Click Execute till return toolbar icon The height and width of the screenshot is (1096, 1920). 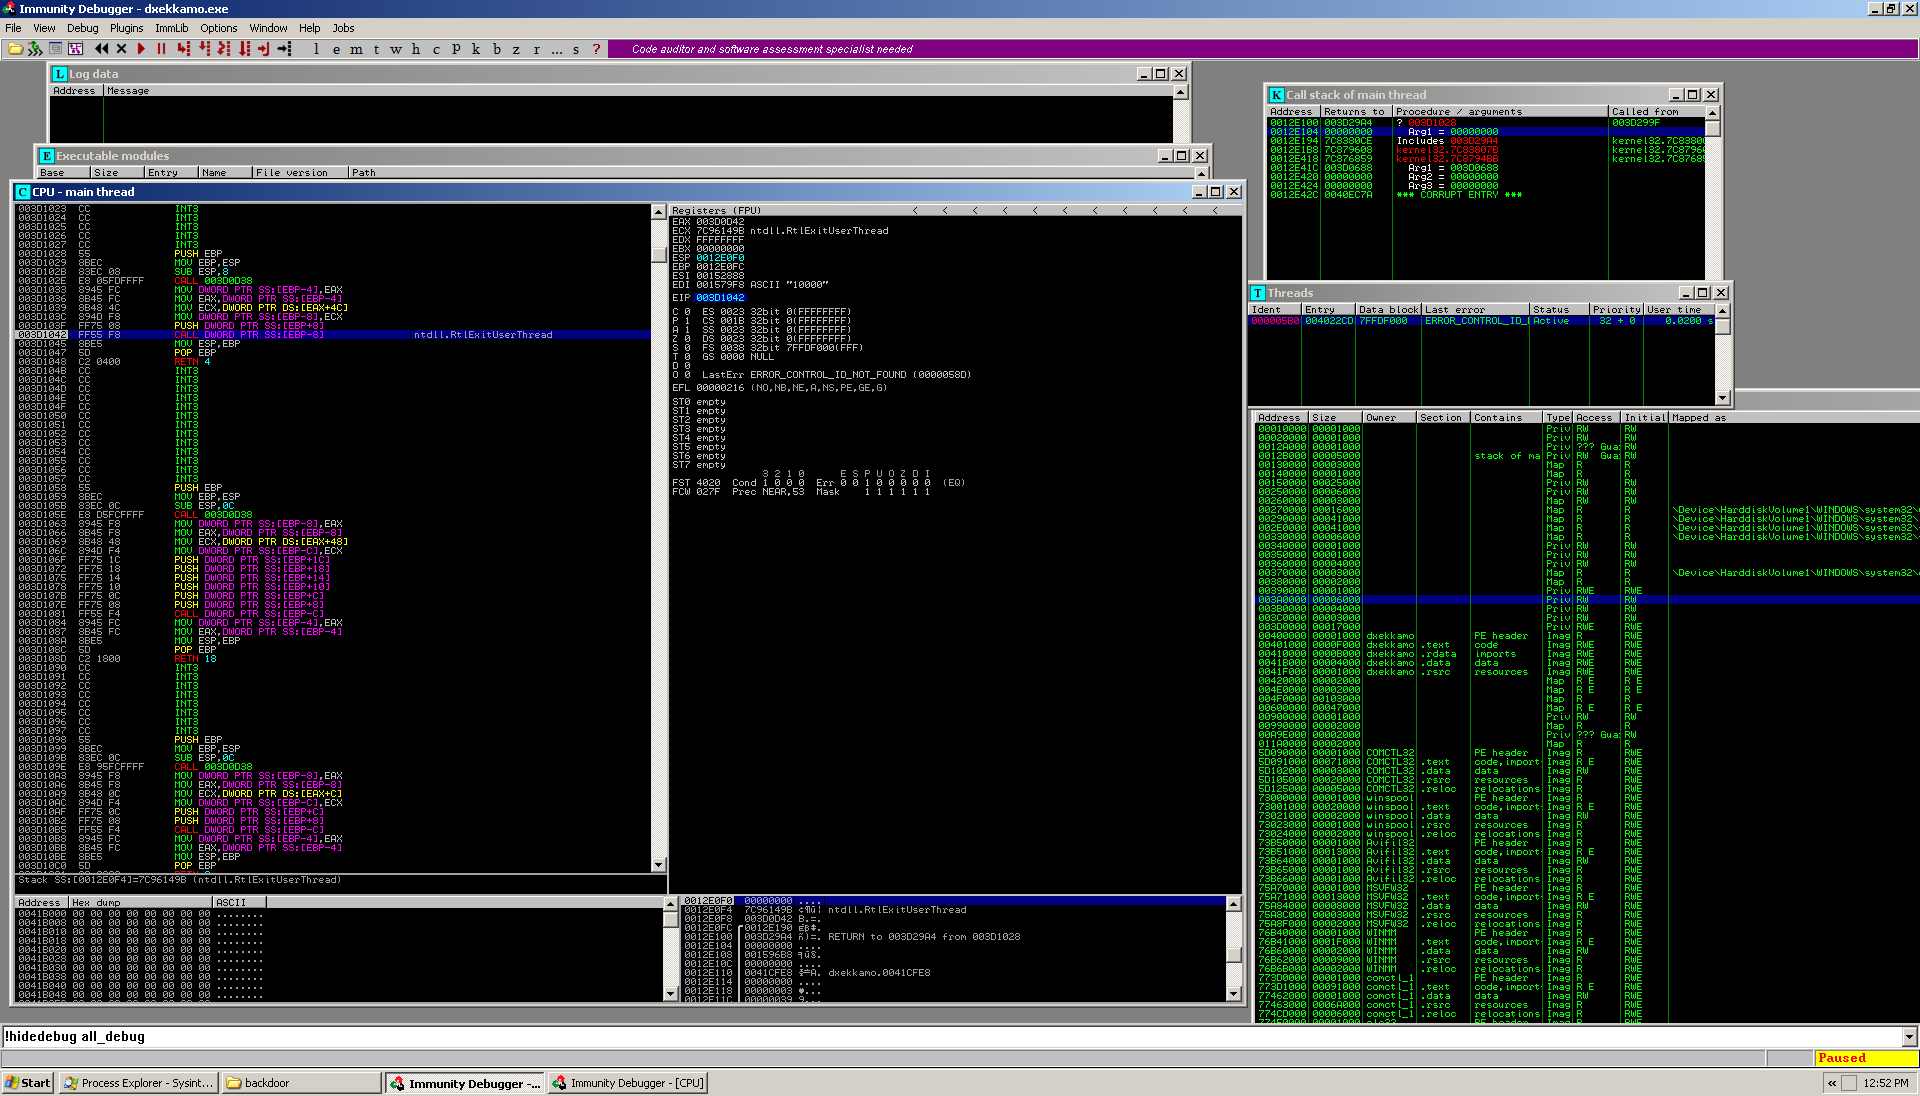[264, 48]
